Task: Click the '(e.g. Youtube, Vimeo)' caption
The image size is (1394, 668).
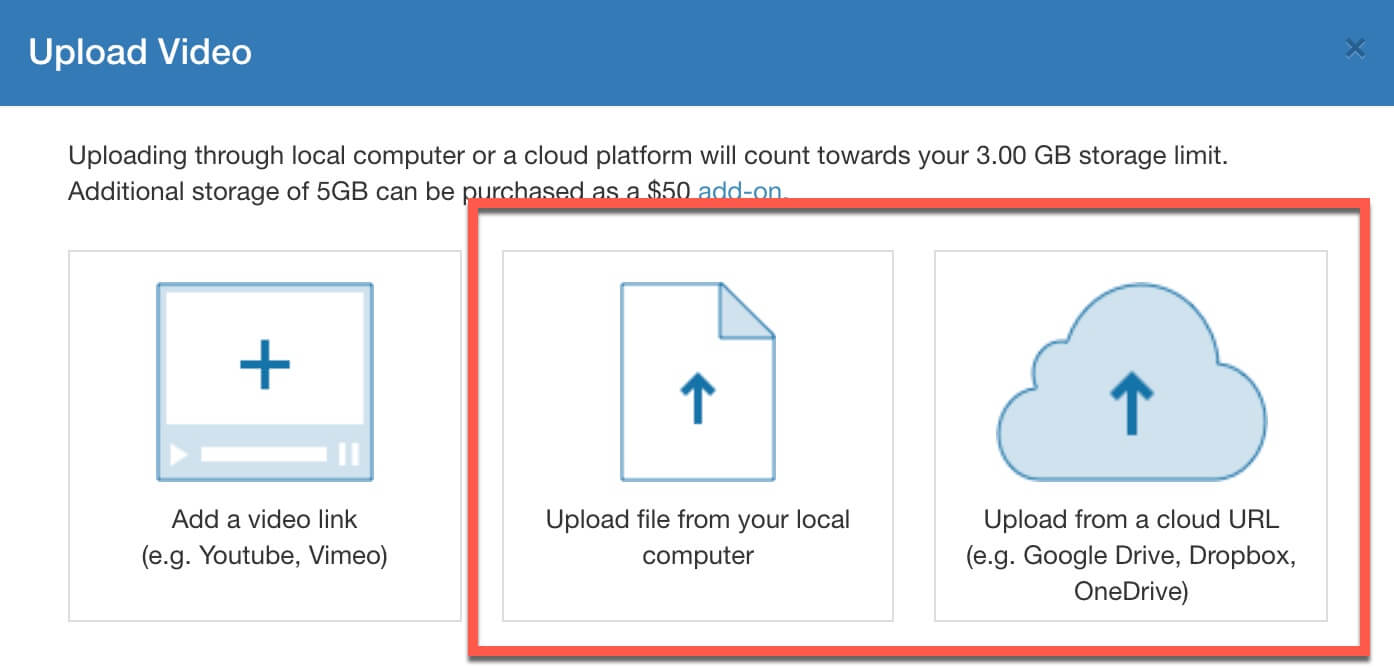Action: pyautogui.click(x=264, y=555)
